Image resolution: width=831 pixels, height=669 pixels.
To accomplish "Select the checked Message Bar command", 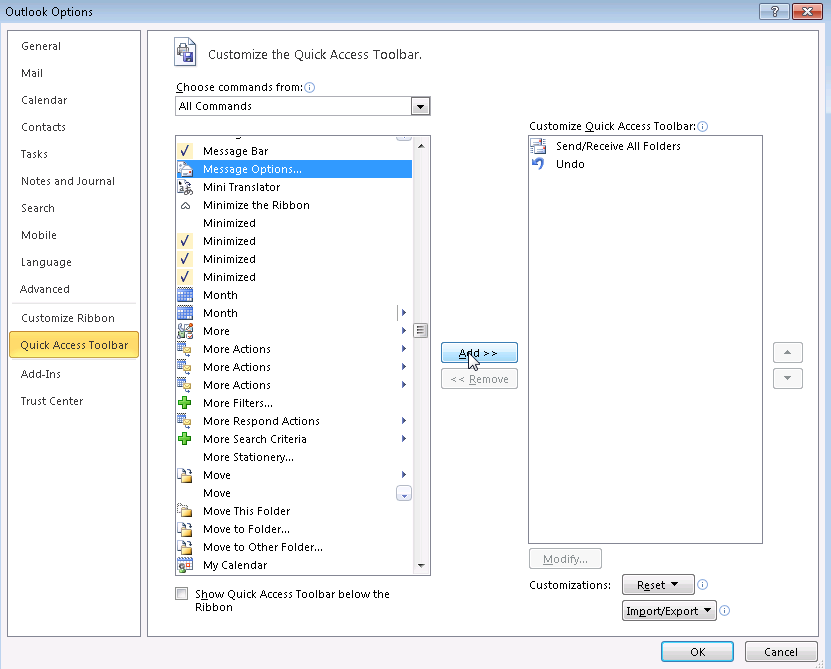I will point(294,151).
